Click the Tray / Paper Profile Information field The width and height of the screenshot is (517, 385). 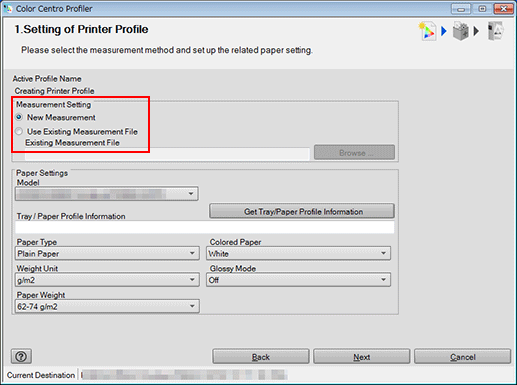click(205, 227)
